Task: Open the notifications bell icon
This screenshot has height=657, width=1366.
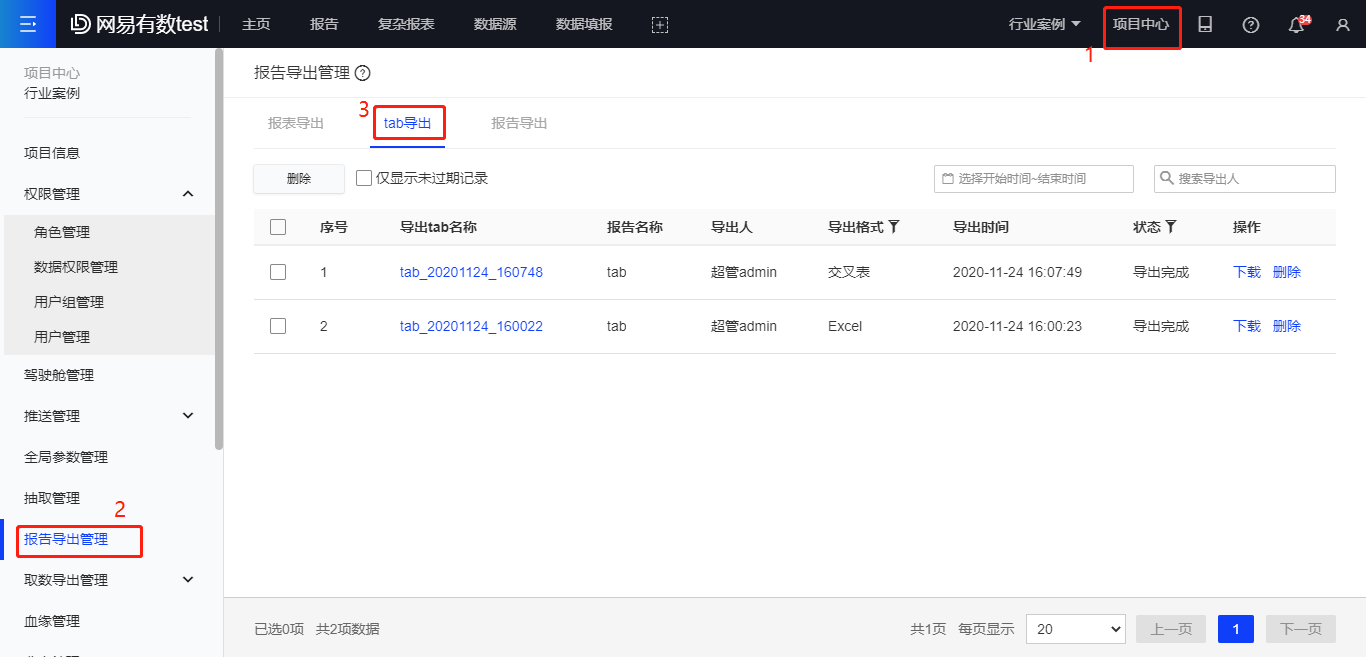Action: click(1296, 25)
